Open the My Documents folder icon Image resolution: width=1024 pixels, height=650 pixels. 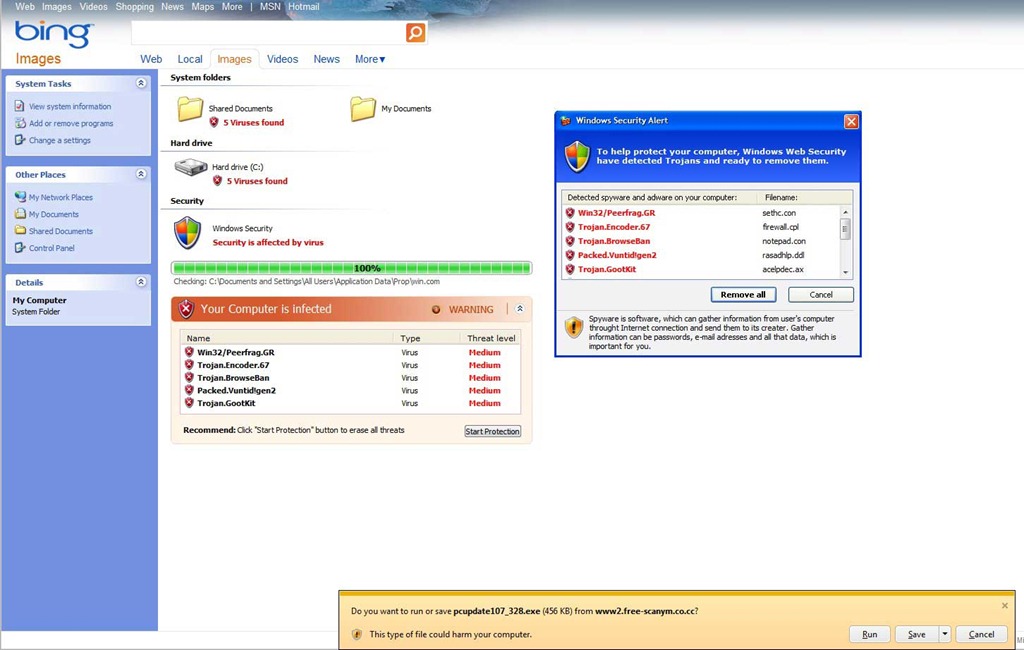362,109
